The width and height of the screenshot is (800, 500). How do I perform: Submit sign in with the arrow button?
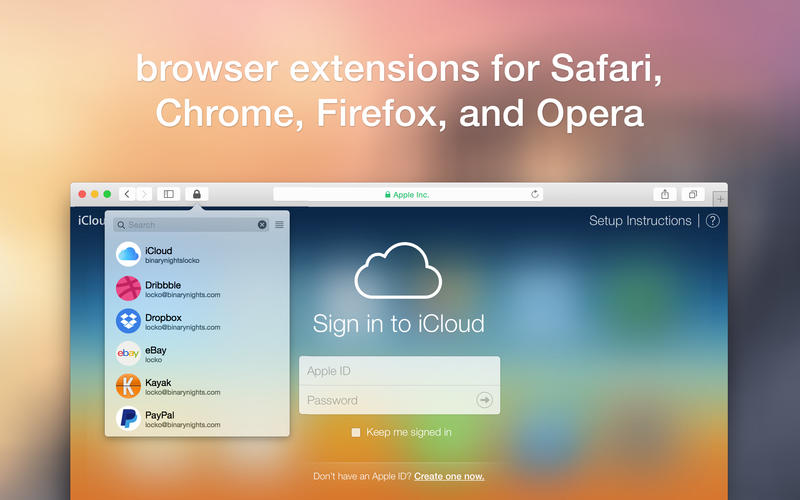coord(485,400)
